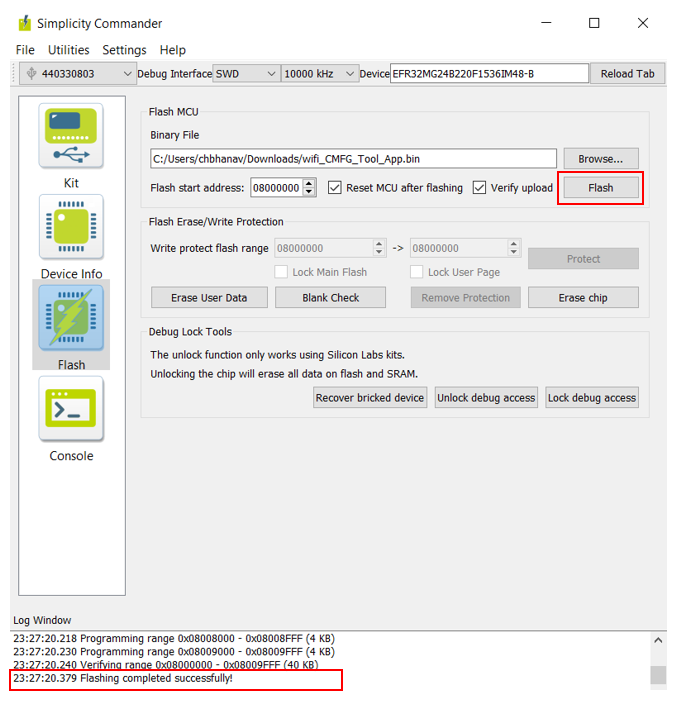Increase write protect range start address
This screenshot has width=682, height=707.
pyautogui.click(x=379, y=244)
